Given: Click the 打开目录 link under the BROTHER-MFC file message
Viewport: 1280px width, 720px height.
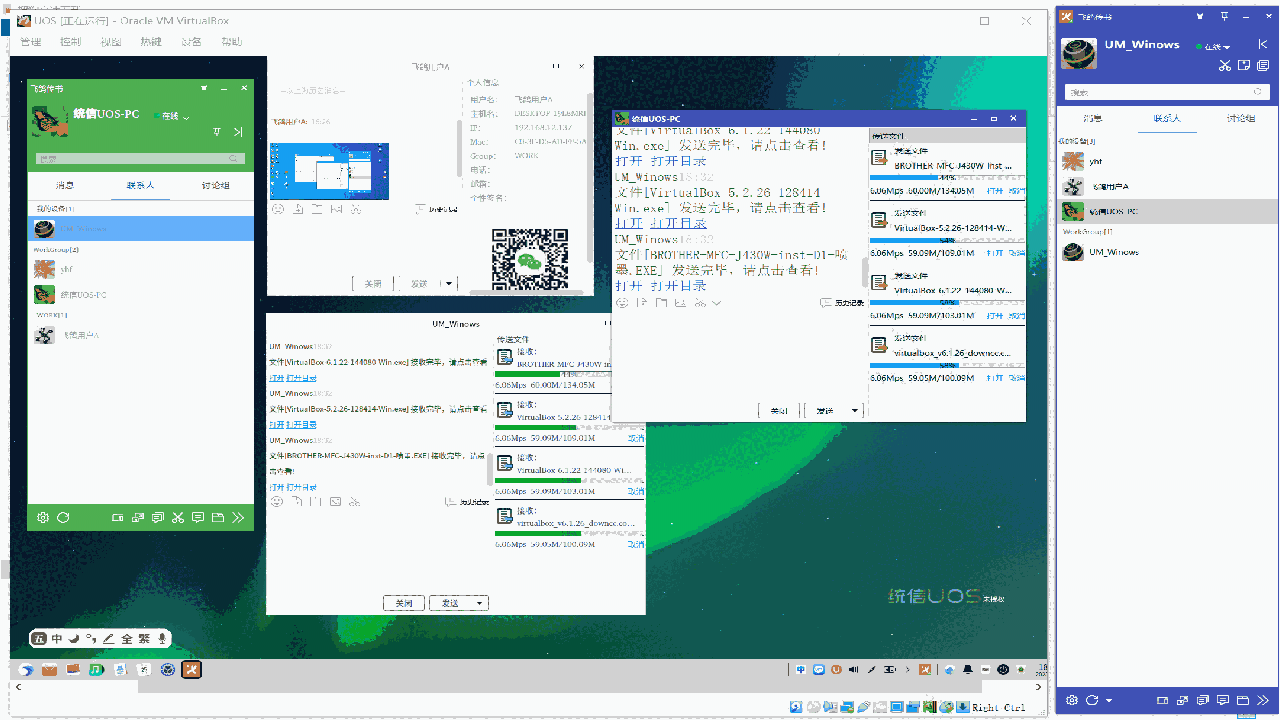Looking at the screenshot, I should coord(678,286).
